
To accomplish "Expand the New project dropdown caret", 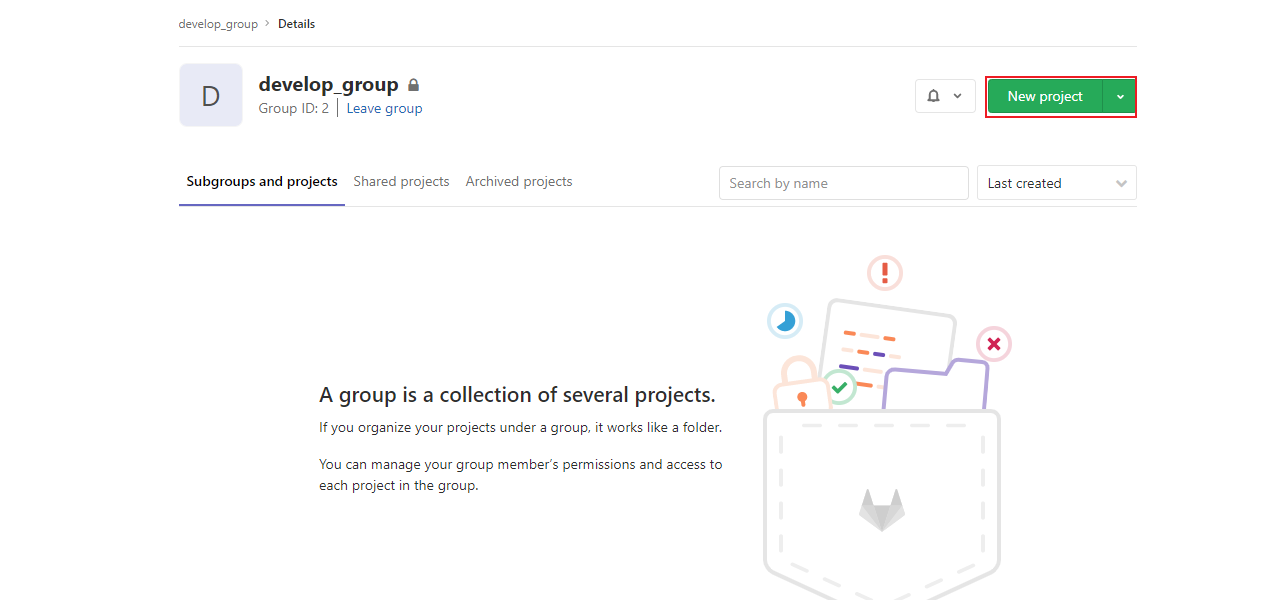I will click(x=1120, y=97).
